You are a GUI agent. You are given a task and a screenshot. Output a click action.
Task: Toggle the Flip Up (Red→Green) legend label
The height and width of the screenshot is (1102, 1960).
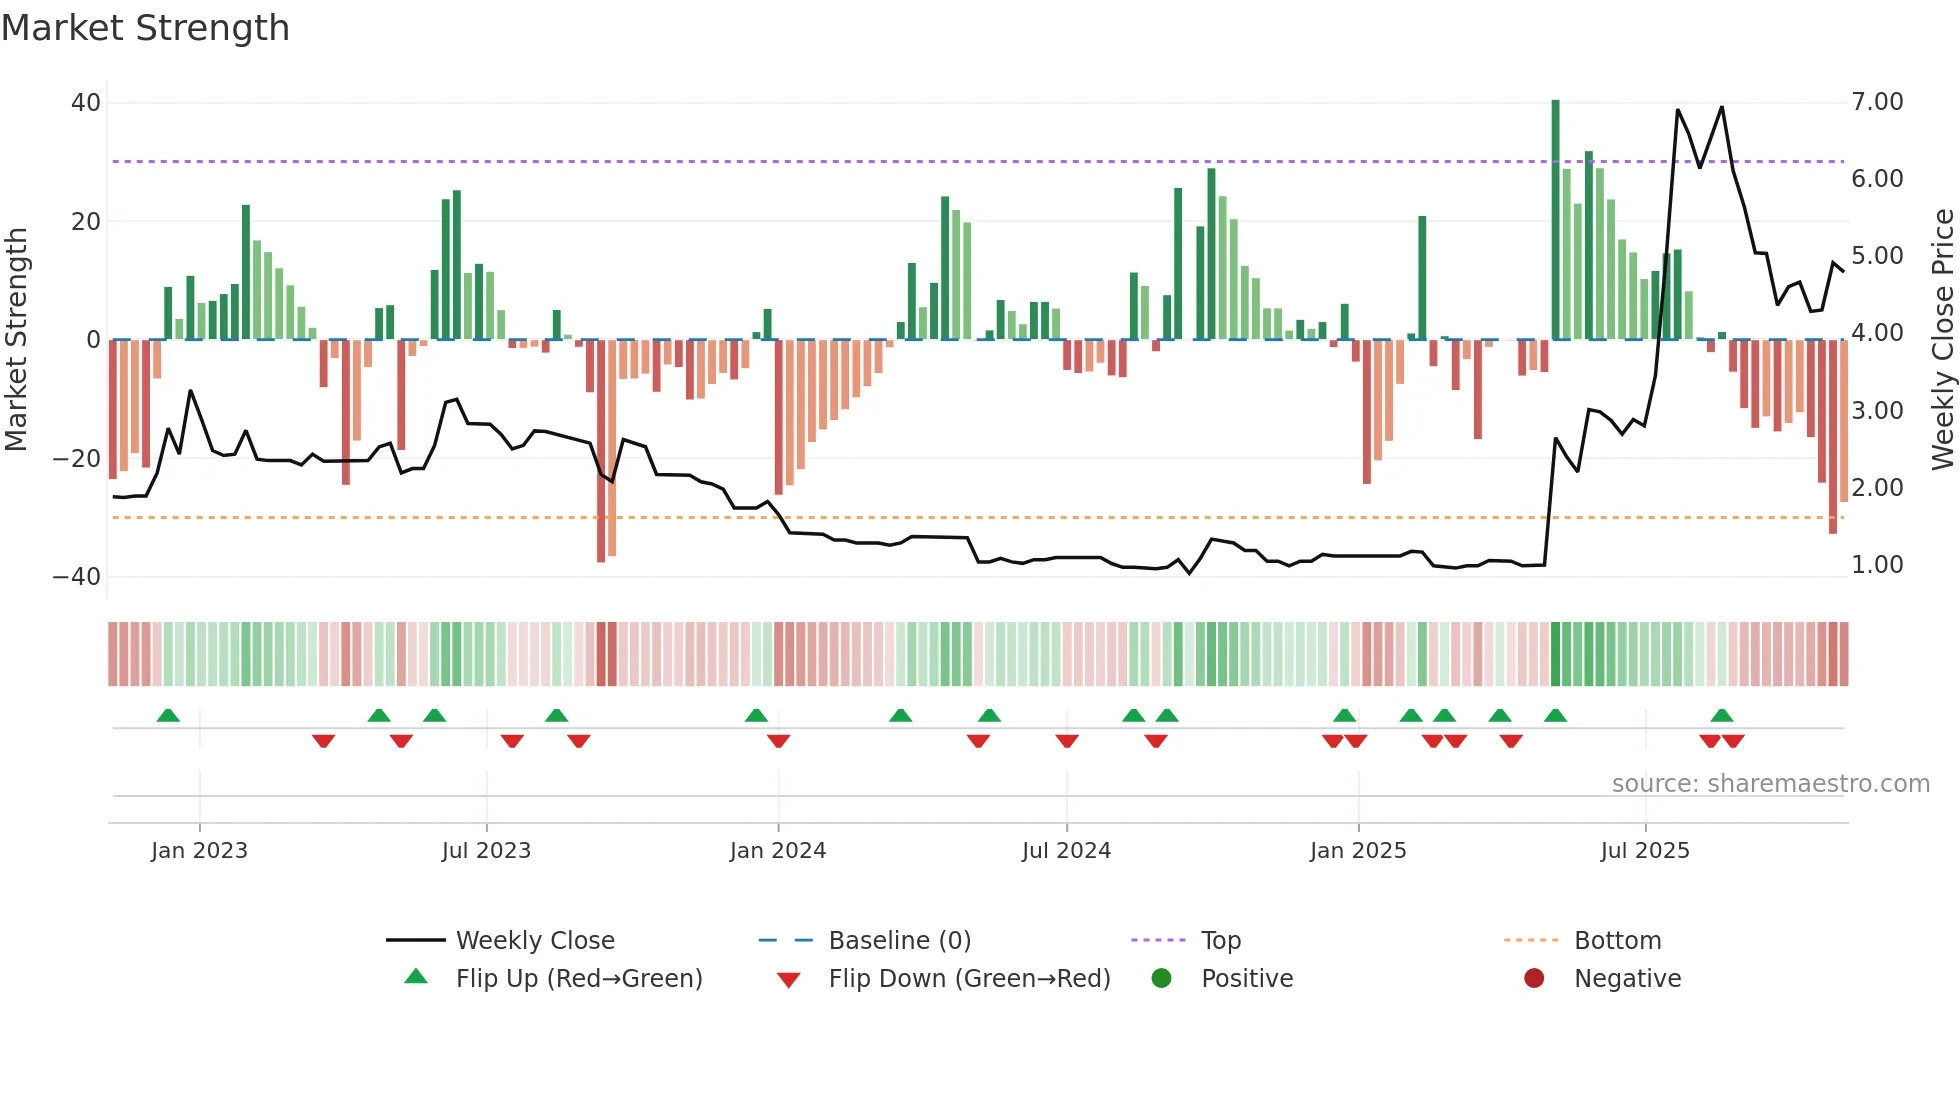pyautogui.click(x=579, y=978)
